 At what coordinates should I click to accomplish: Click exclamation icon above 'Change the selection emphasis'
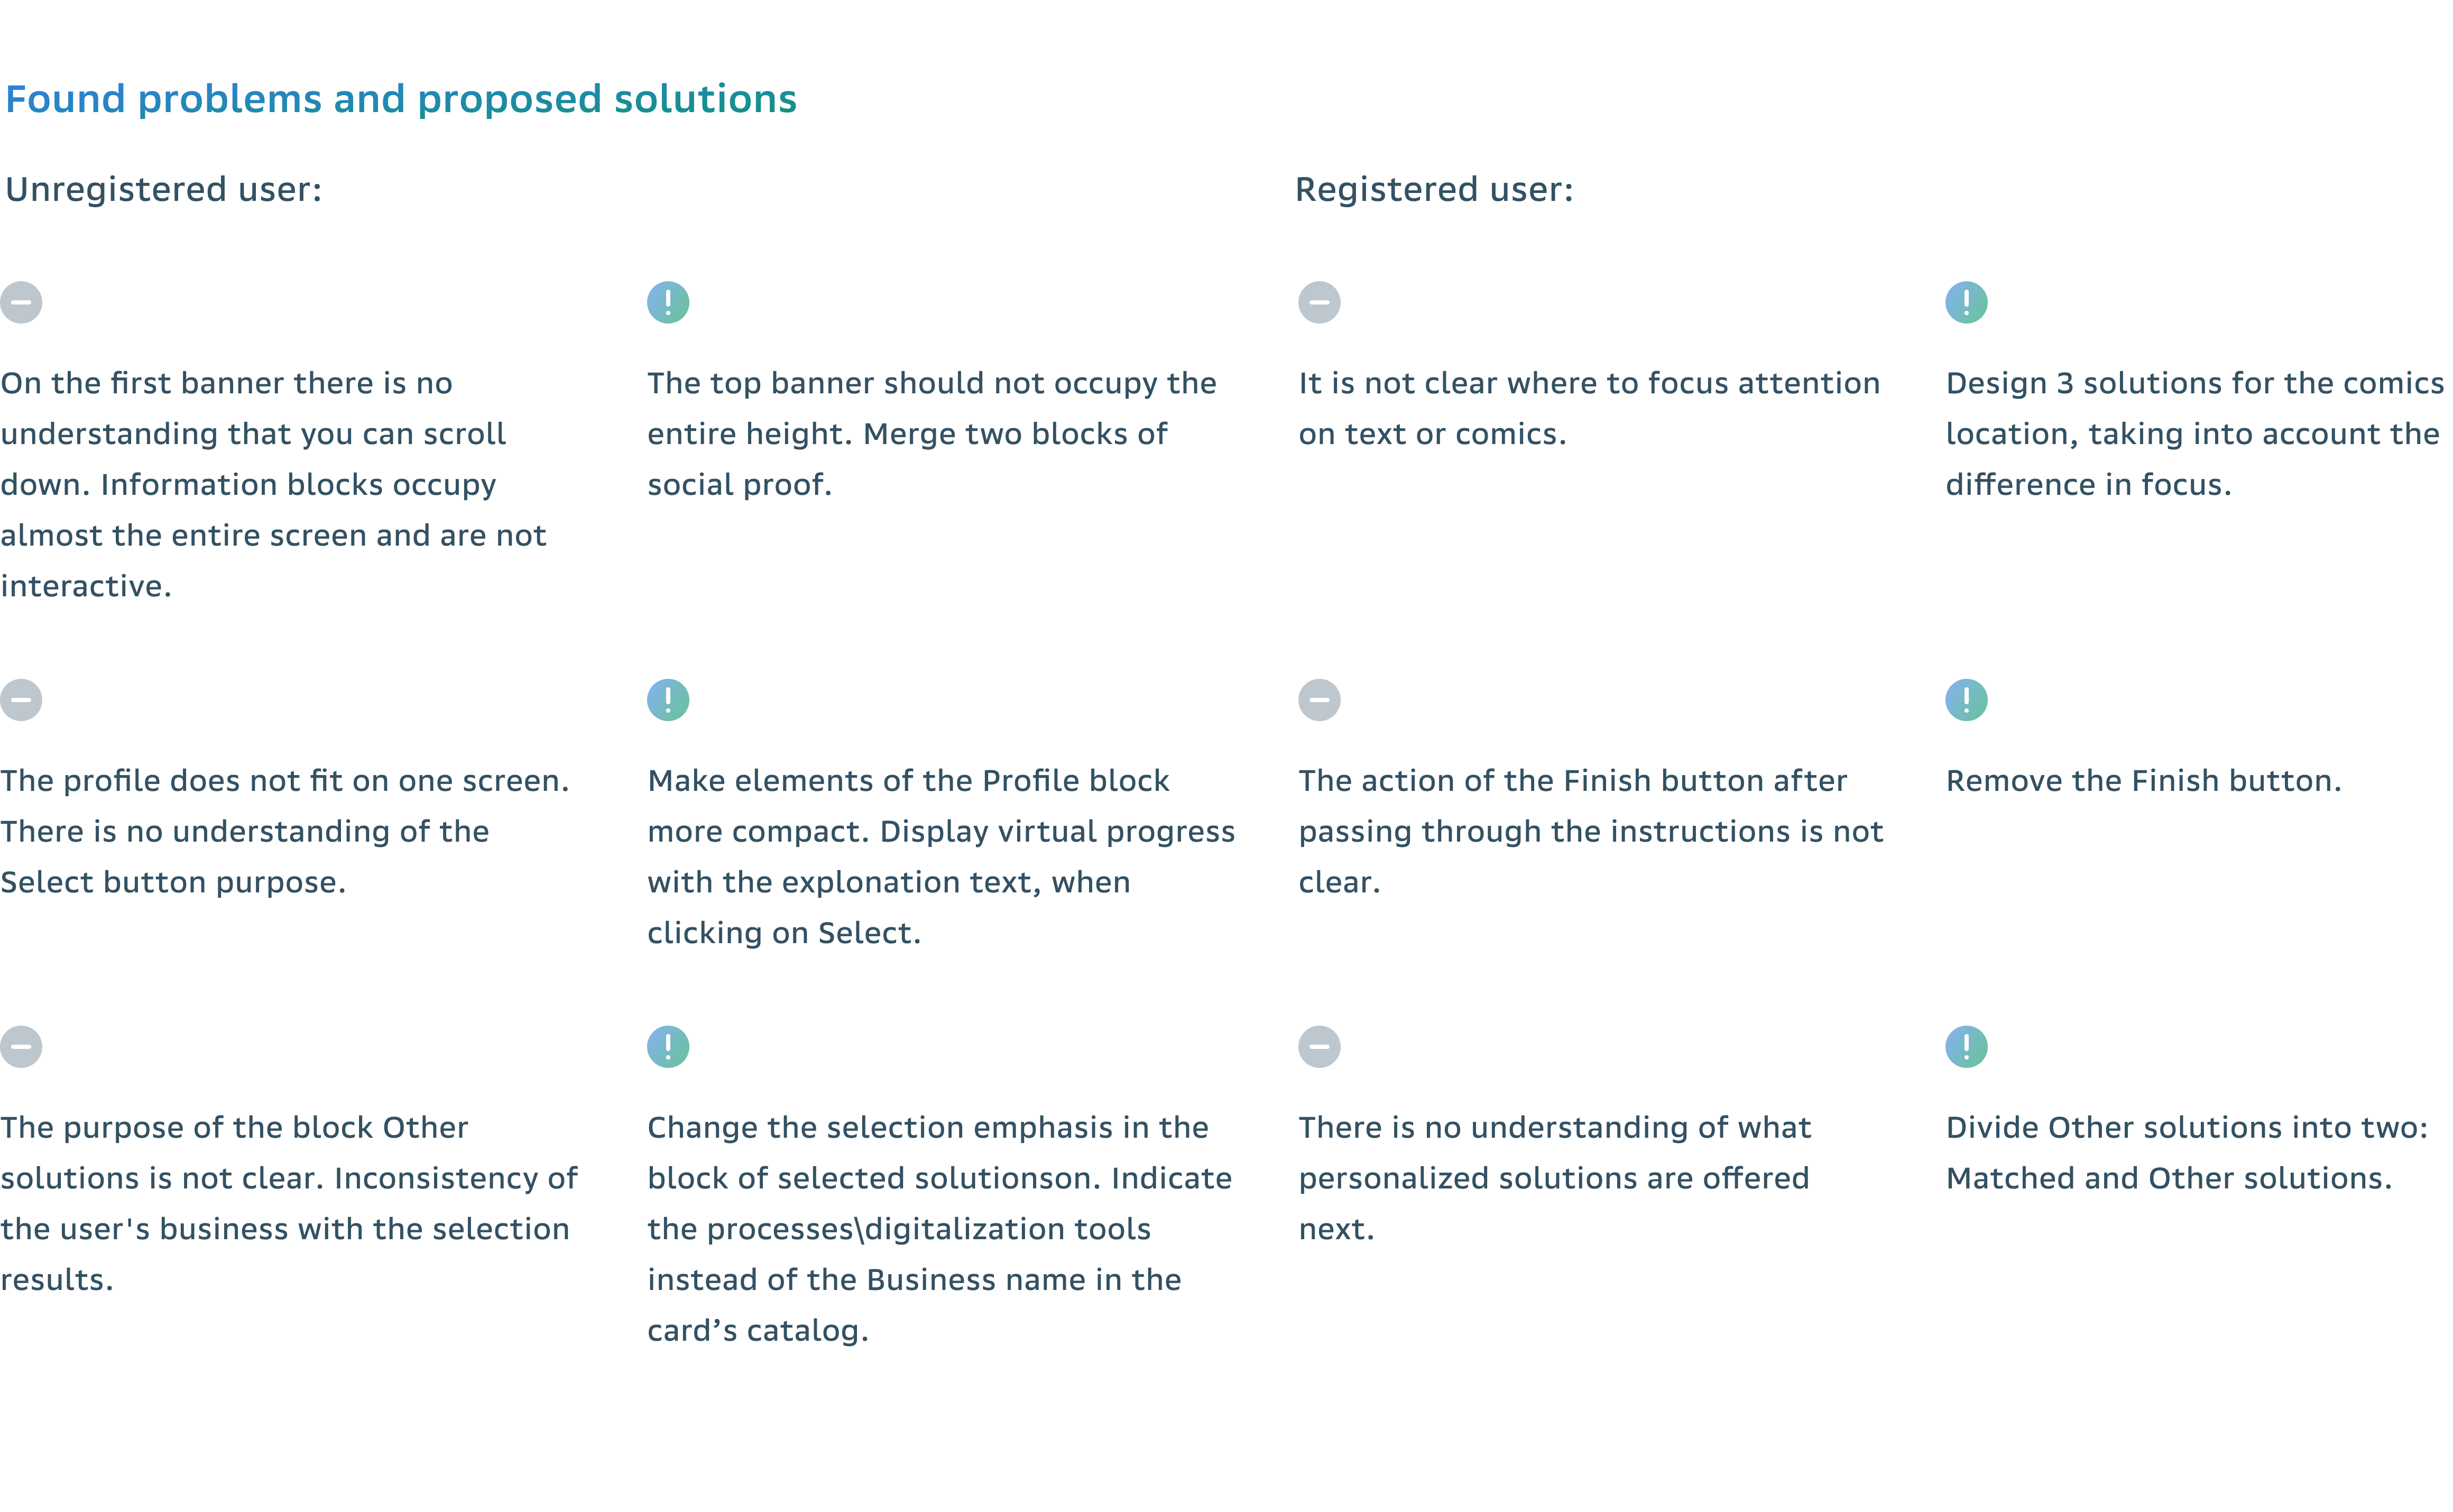tap(668, 1047)
